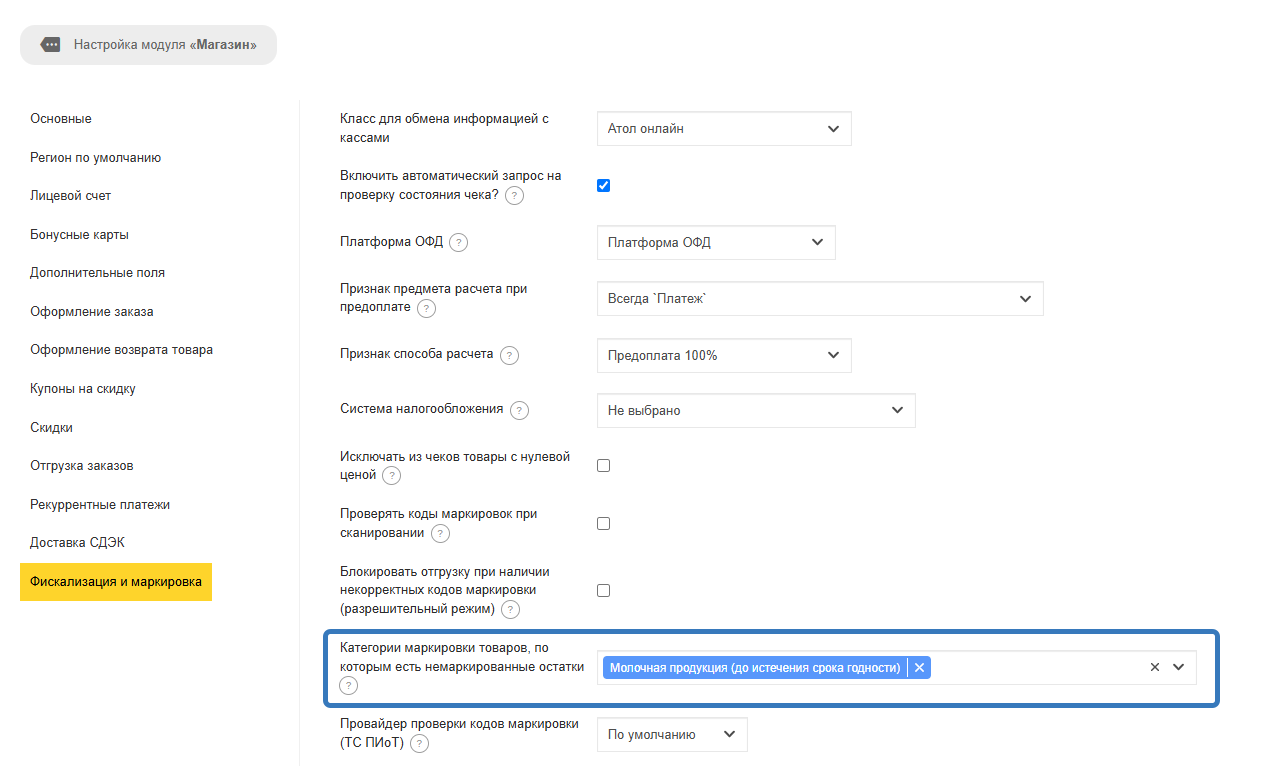Expand the Предоплата 100% dropdown
The image size is (1264, 766).
(724, 355)
